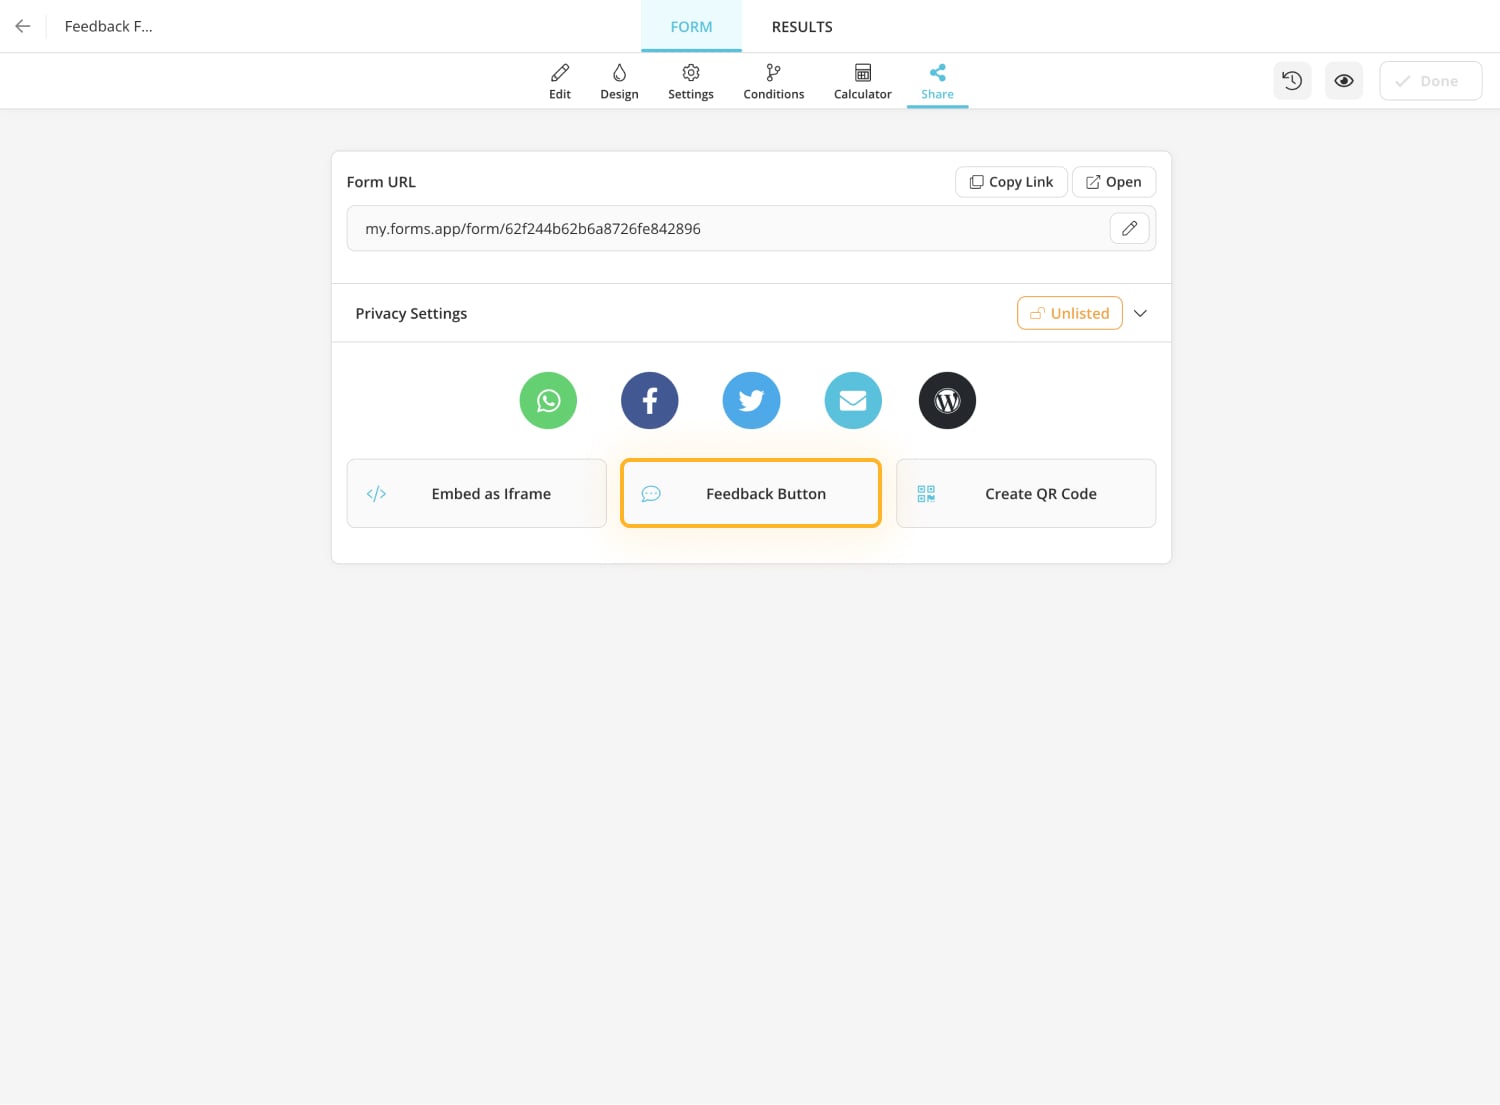This screenshot has width=1500, height=1105.
Task: Open form Settings
Action: 690,80
